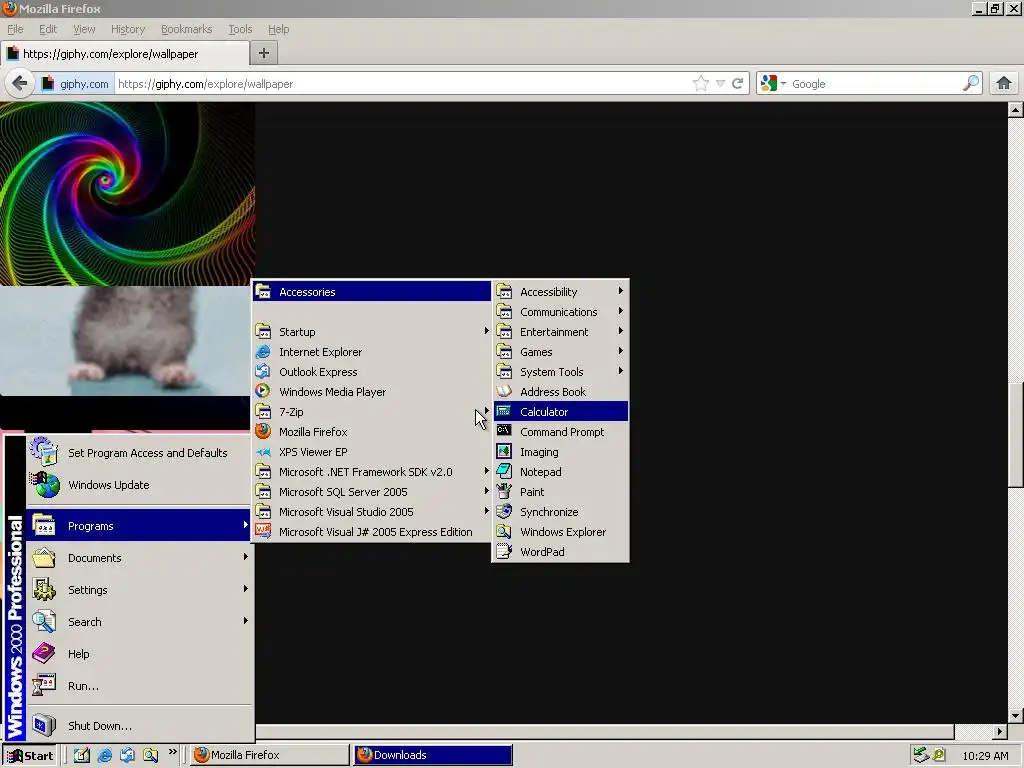Expand the Games submenu
The height and width of the screenshot is (768, 1024).
pos(620,351)
